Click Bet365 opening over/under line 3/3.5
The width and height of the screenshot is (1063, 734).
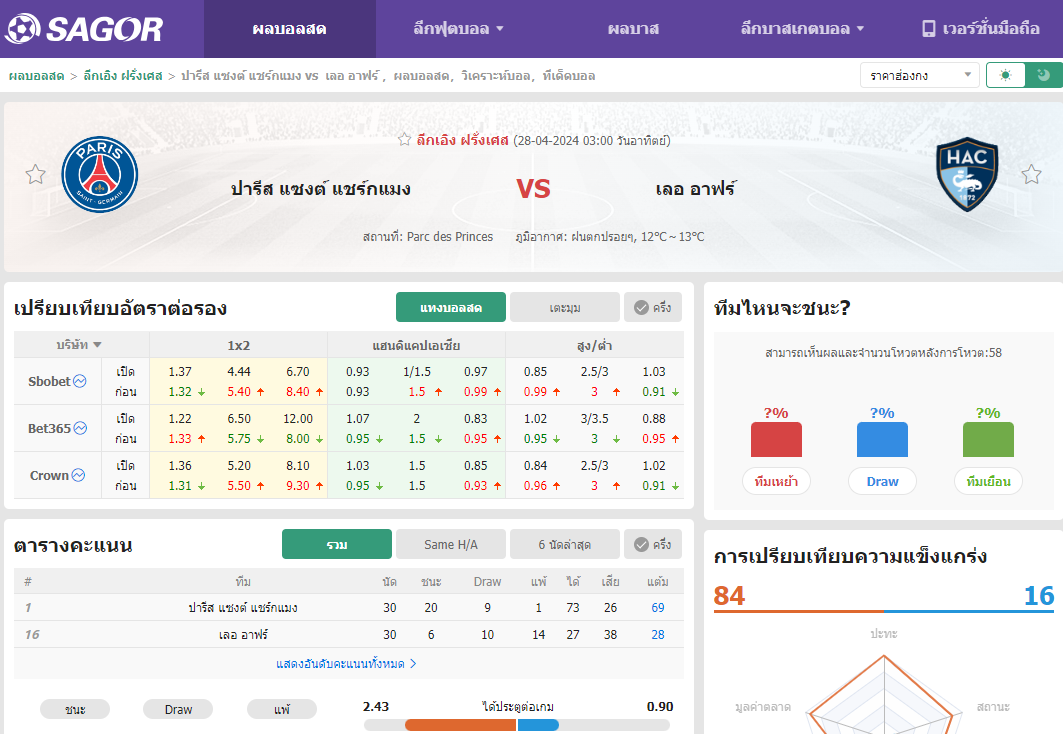(x=595, y=419)
